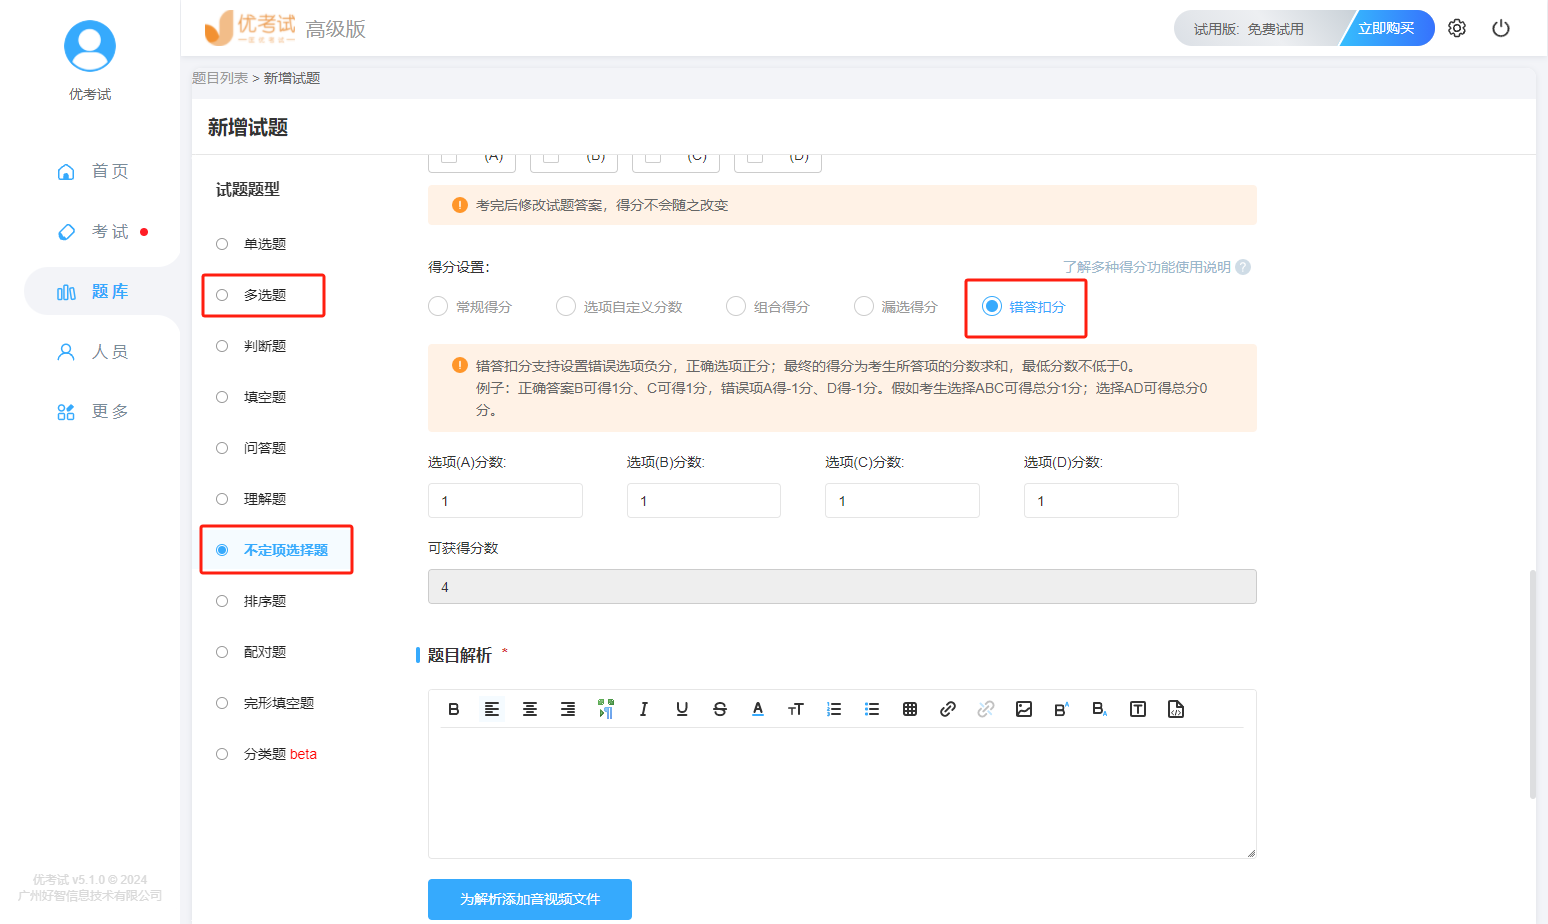The width and height of the screenshot is (1548, 924).
Task: Open 了解多种得分功能使用说明 link
Action: [x=1147, y=267]
